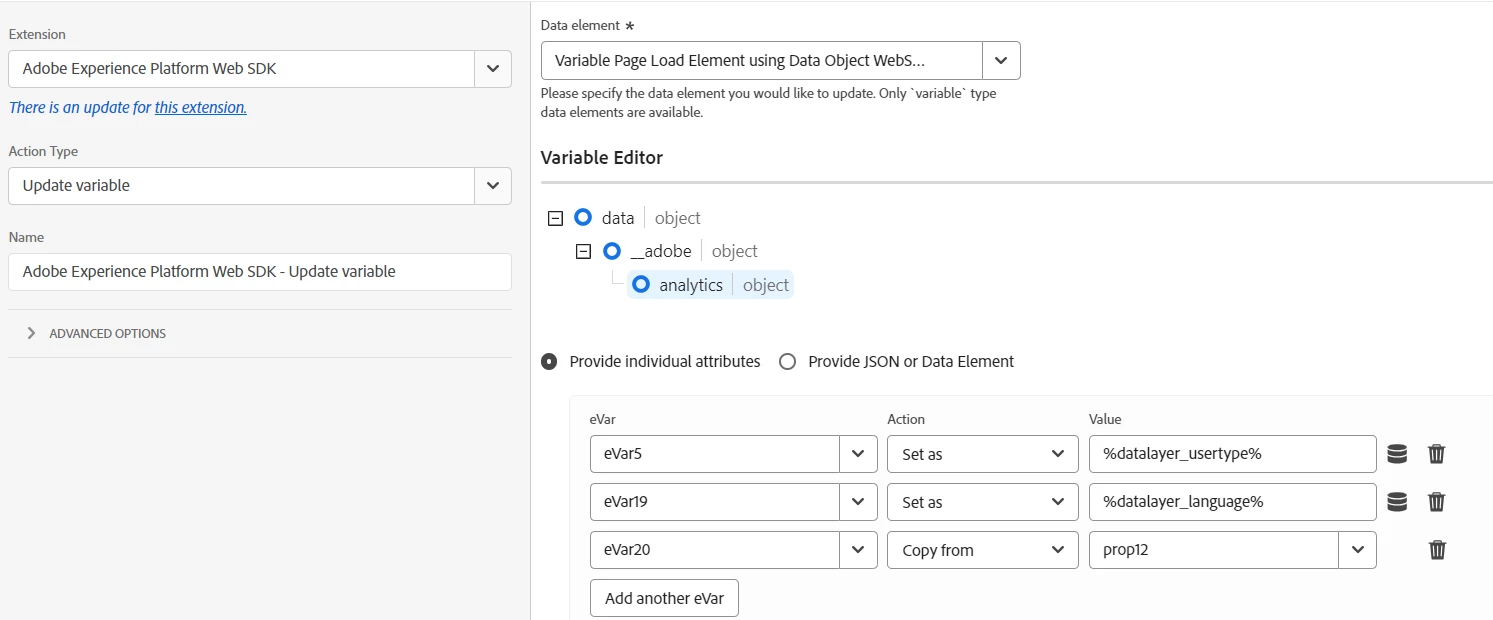Image resolution: width=1493 pixels, height=620 pixels.
Task: Collapse the data tree node
Action: click(556, 218)
